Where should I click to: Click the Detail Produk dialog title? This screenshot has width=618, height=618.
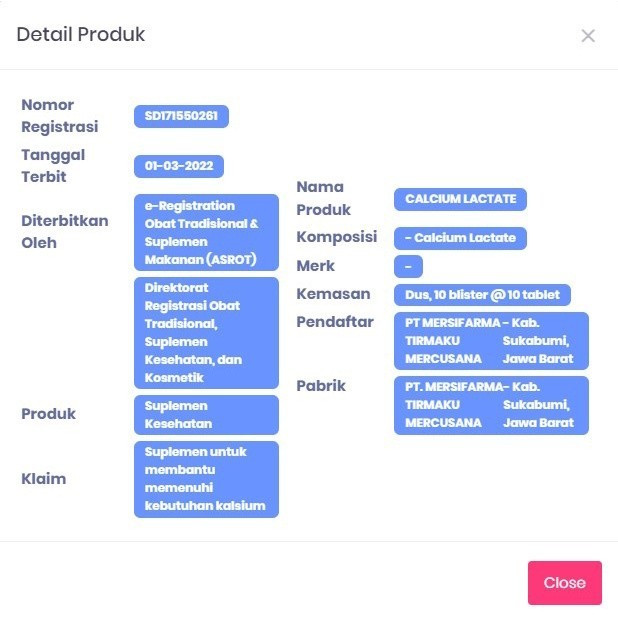tap(81, 35)
